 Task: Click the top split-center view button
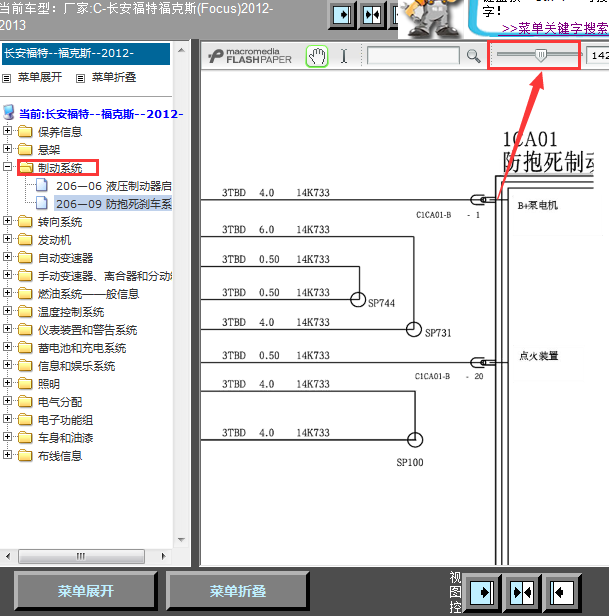[x=372, y=15]
